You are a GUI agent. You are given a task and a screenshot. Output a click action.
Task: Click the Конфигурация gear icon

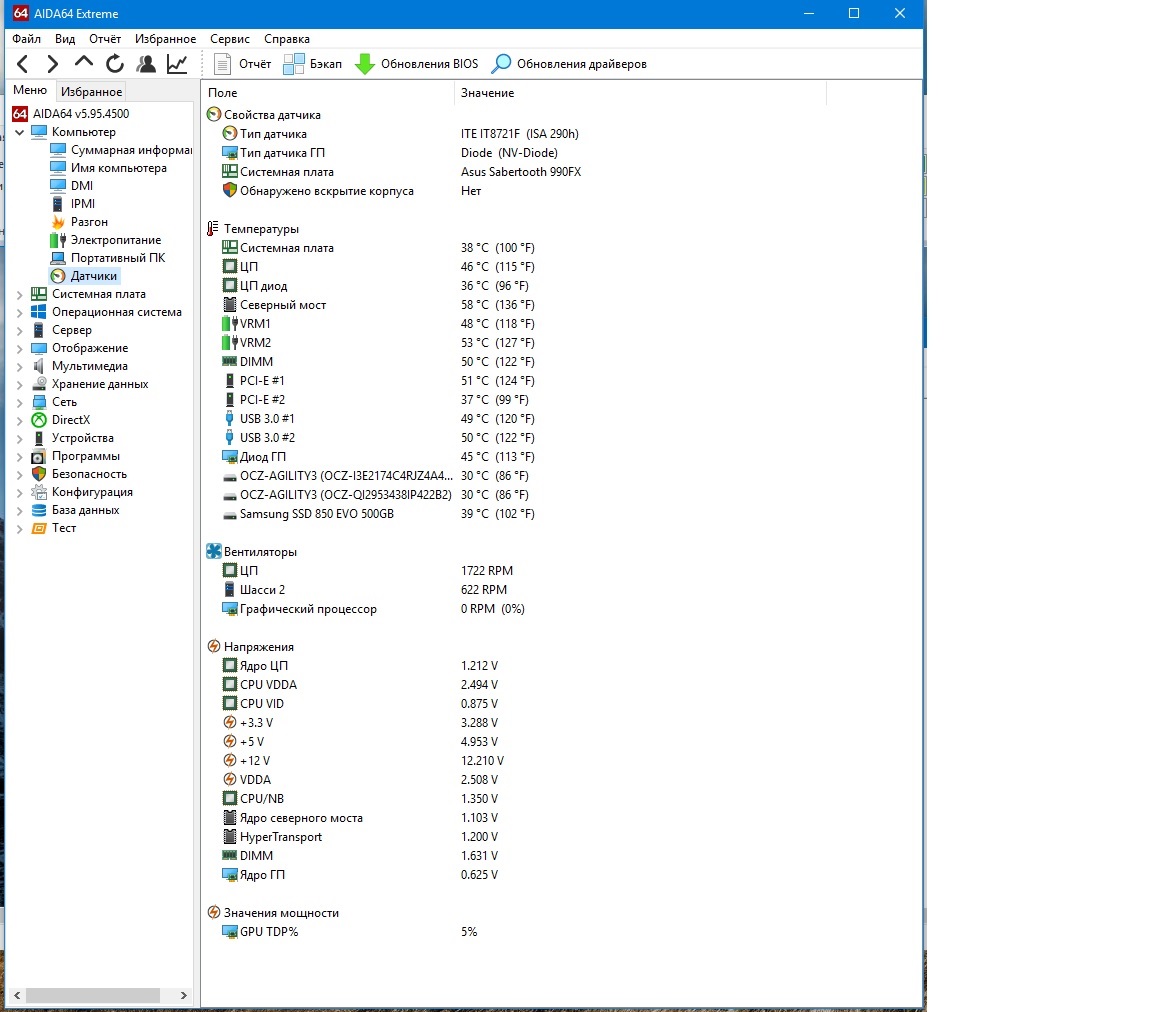click(x=39, y=492)
